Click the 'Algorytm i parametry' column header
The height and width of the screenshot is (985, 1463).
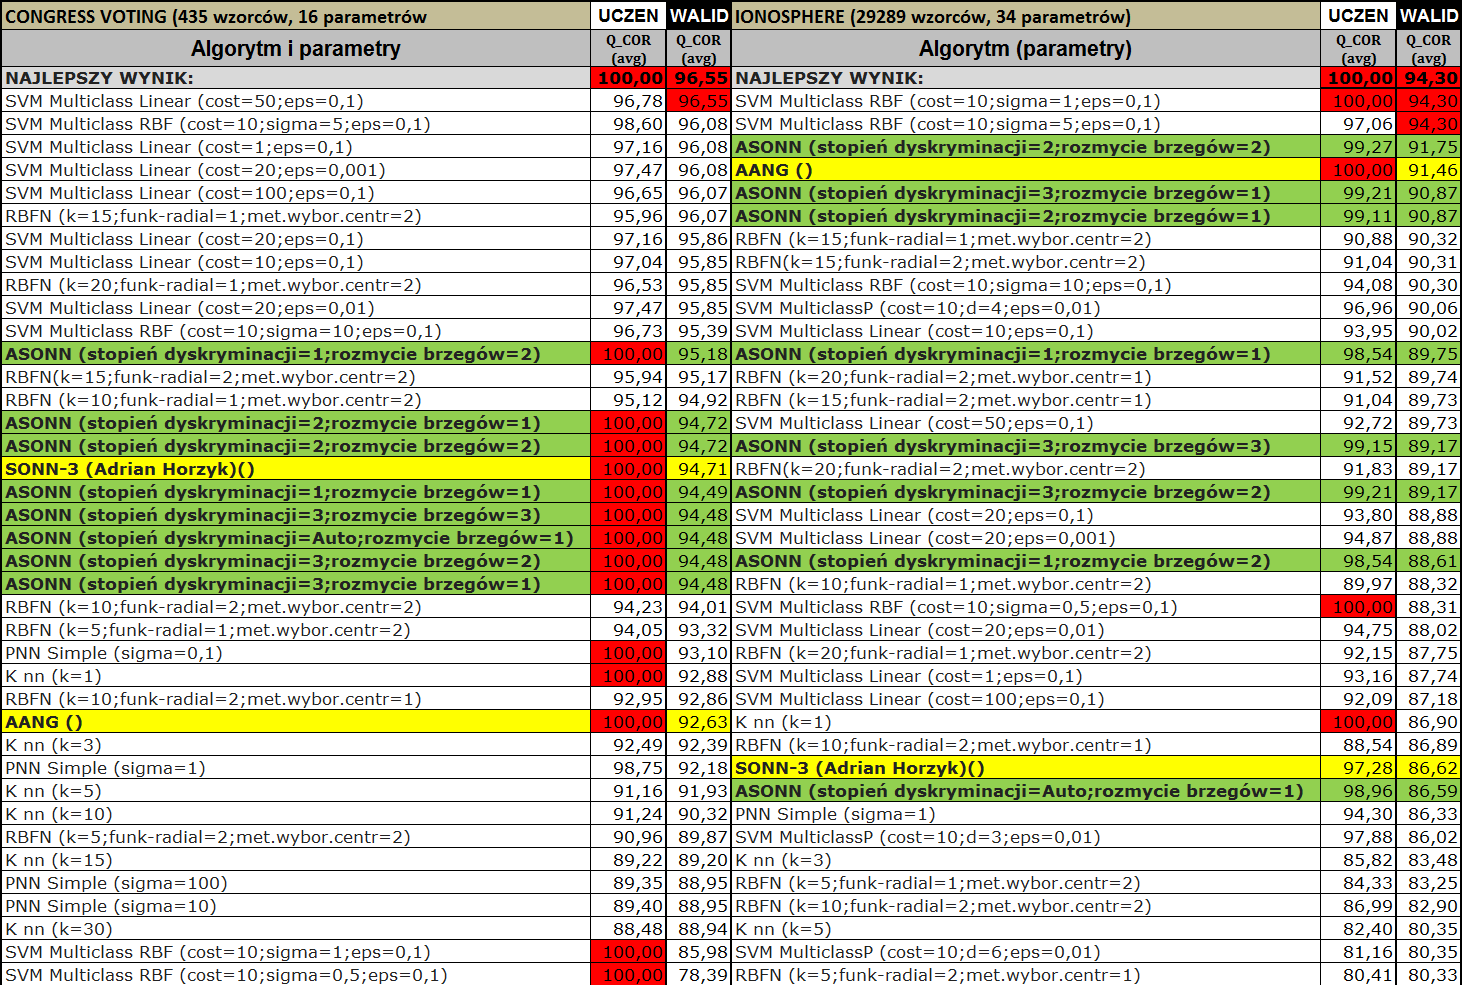[296, 48]
